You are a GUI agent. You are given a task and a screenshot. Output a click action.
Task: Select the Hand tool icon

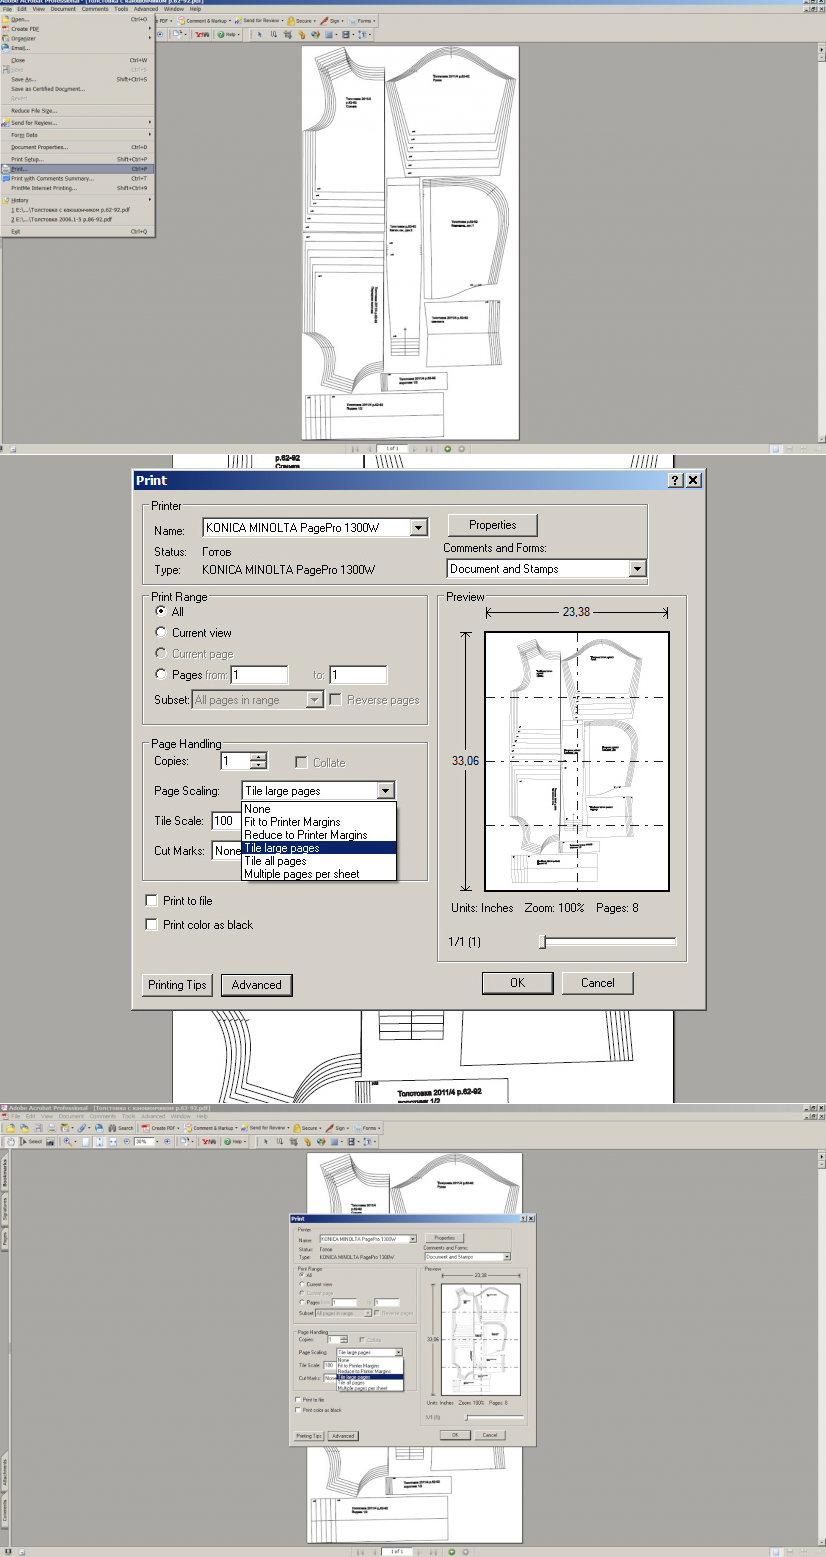[11, 1141]
